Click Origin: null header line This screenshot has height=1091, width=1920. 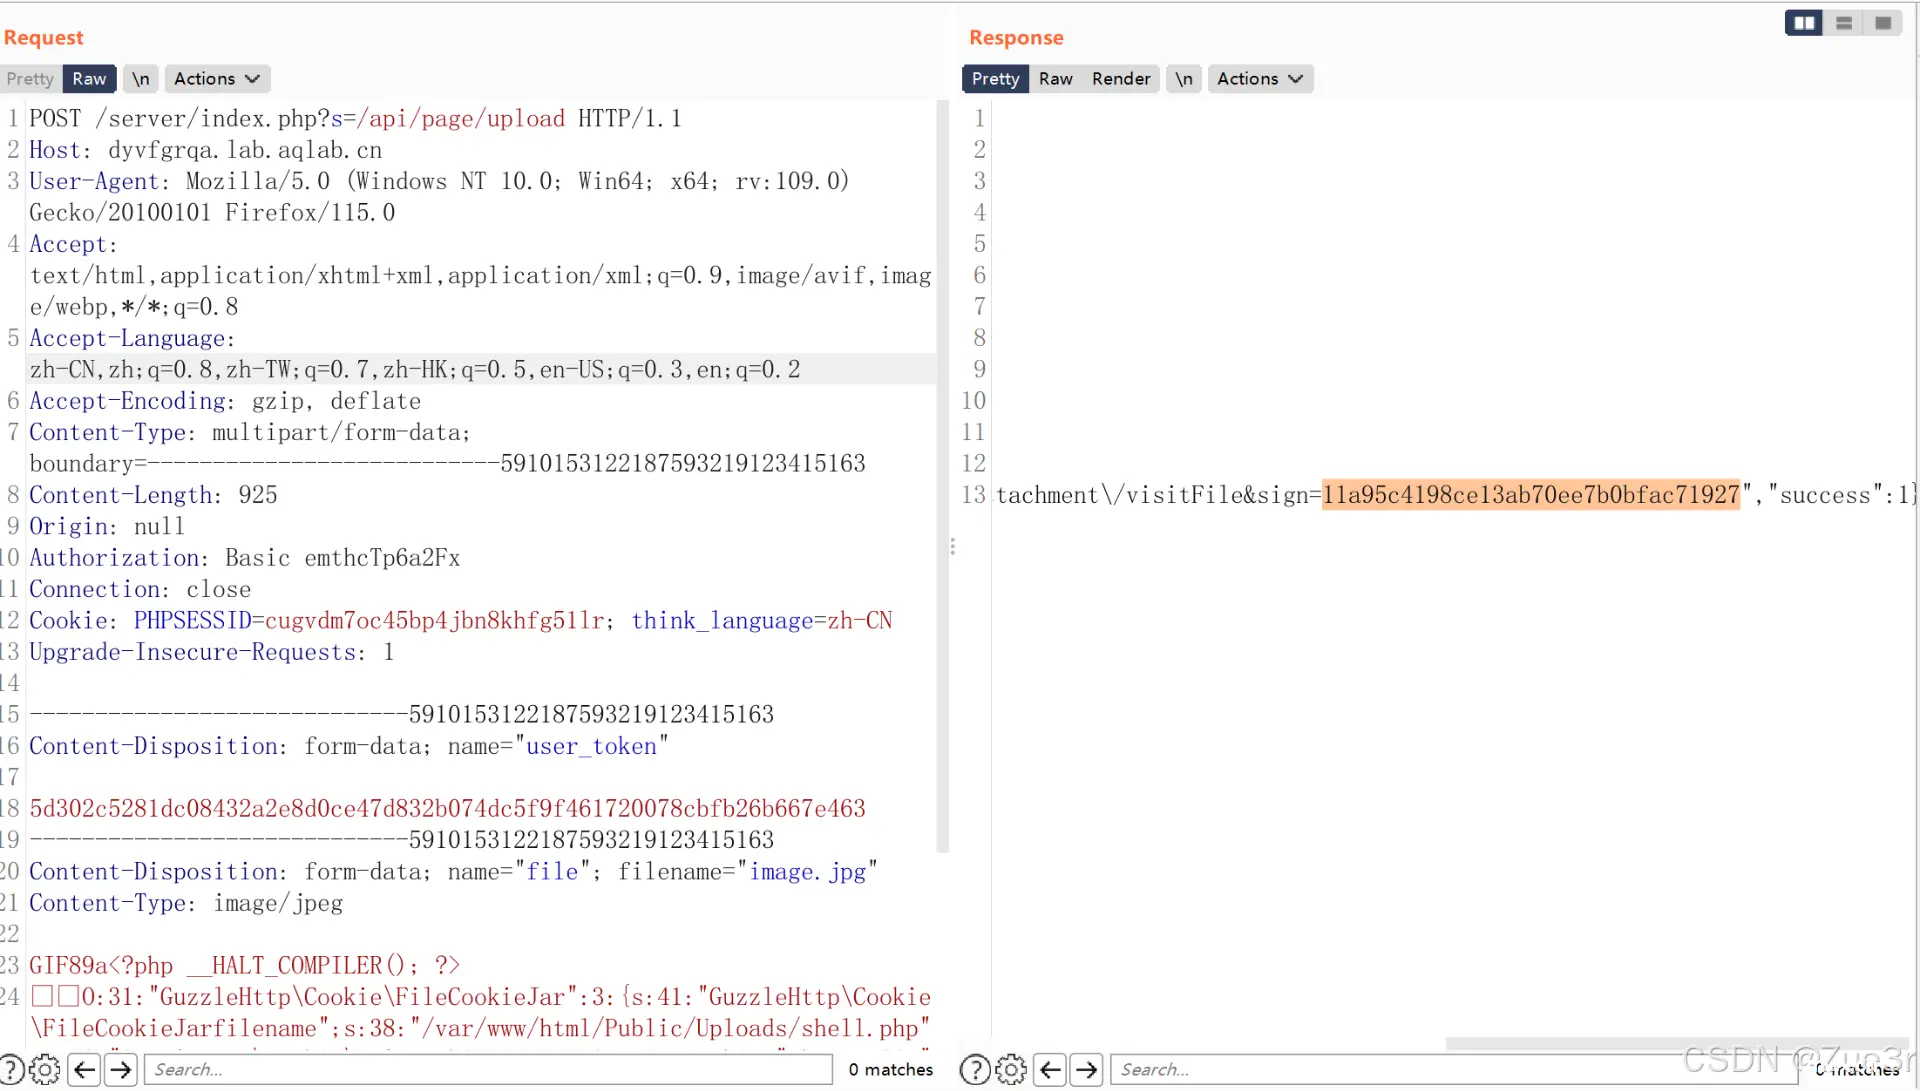(x=107, y=526)
